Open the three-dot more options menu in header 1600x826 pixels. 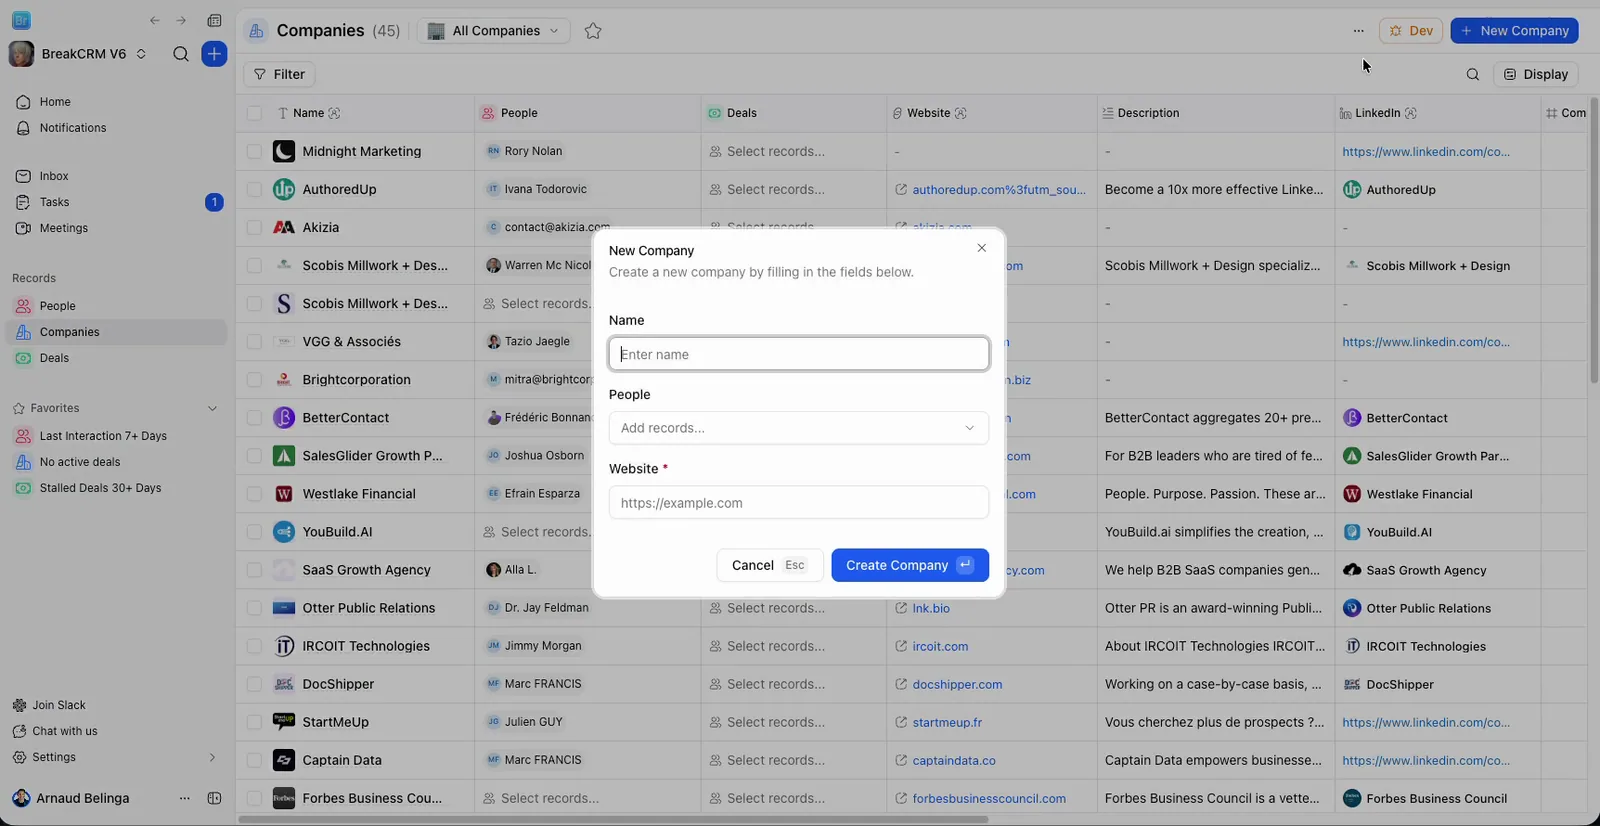pyautogui.click(x=1358, y=31)
